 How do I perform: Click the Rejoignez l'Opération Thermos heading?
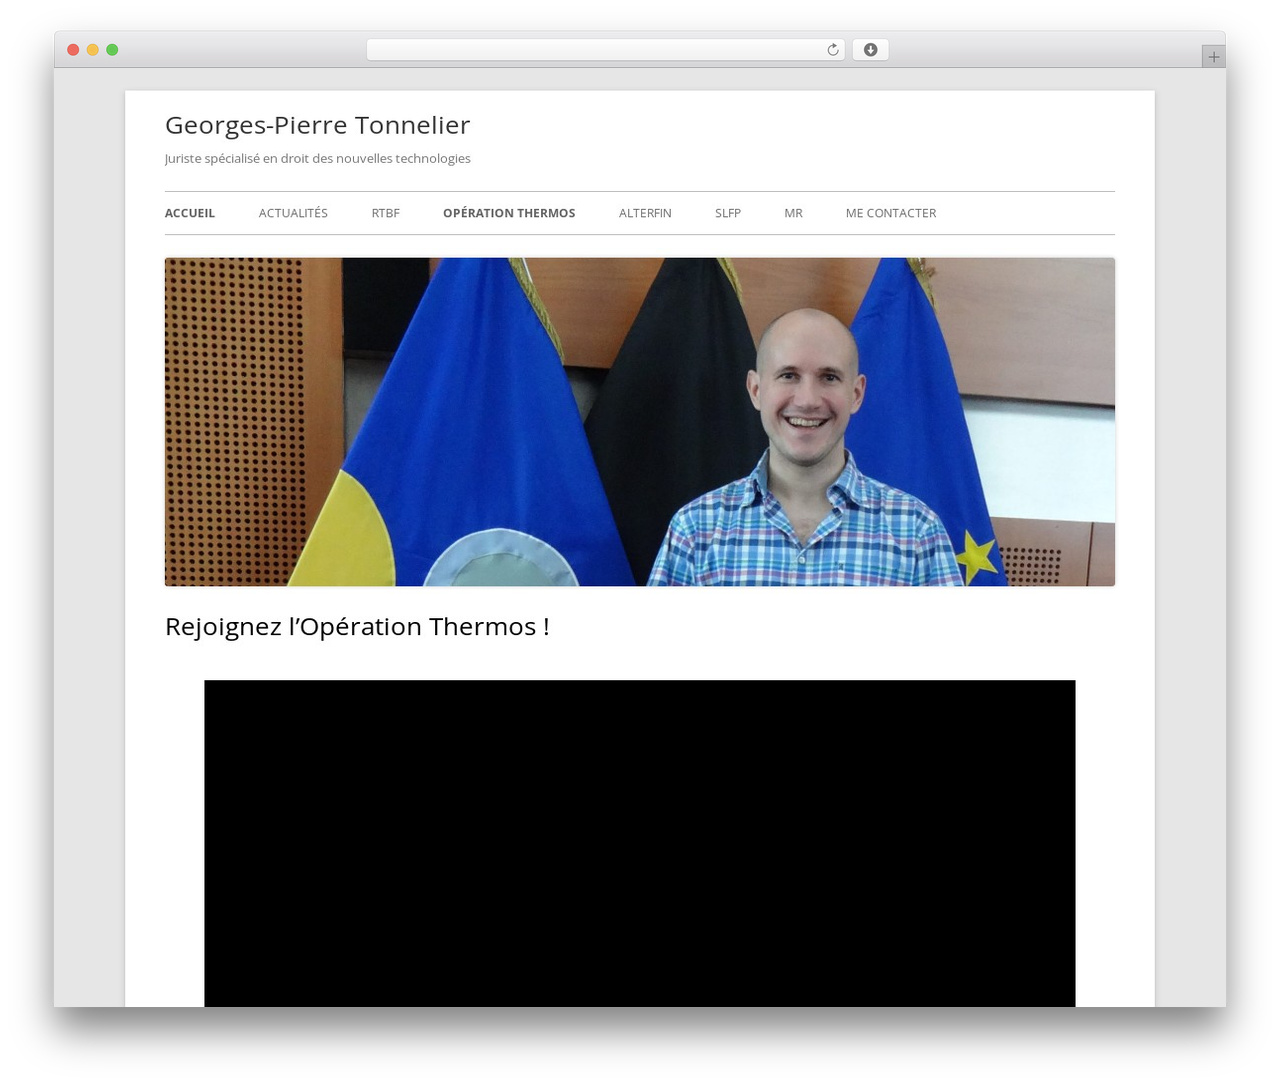pos(357,627)
